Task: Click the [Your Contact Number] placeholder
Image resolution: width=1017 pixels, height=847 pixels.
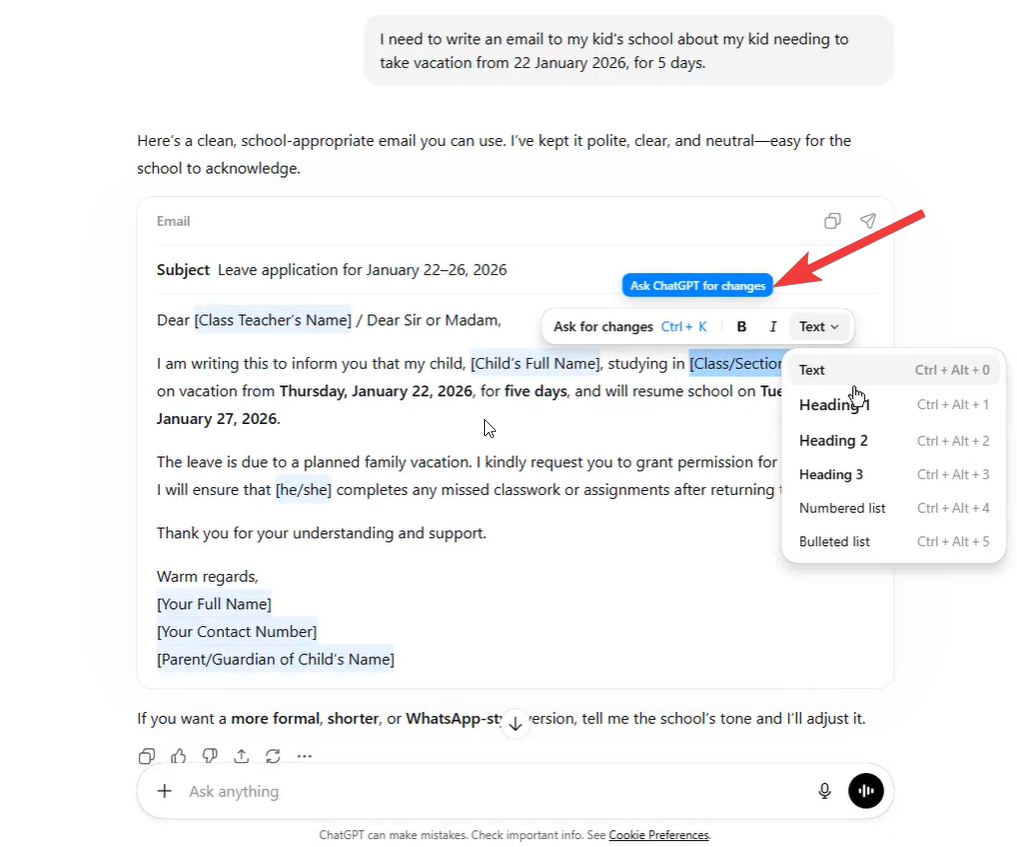Action: coord(237,632)
